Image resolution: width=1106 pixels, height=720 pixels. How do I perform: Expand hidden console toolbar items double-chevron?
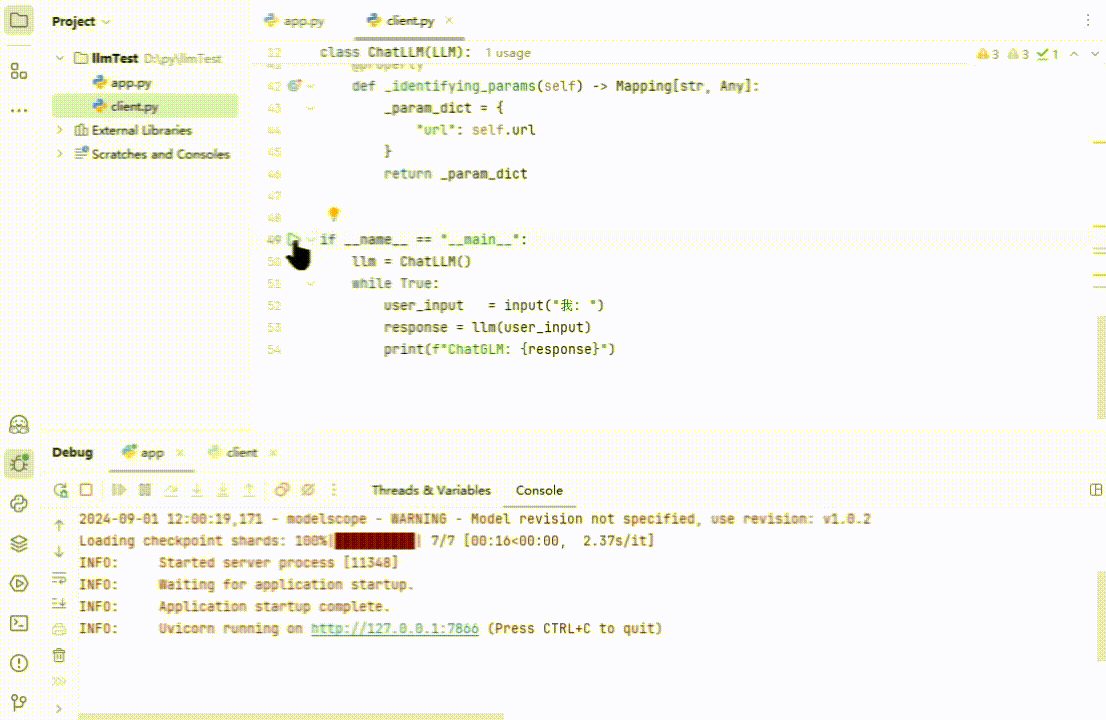tap(59, 681)
